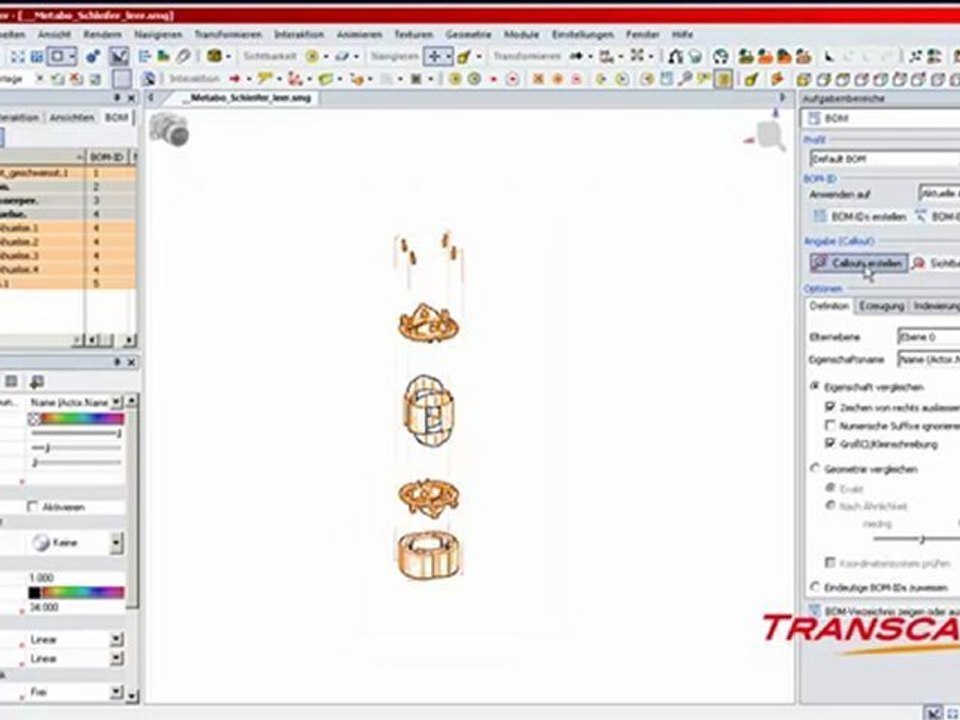Click the round headset-shaped toolbar icon
This screenshot has width=960, height=720.
[721, 56]
